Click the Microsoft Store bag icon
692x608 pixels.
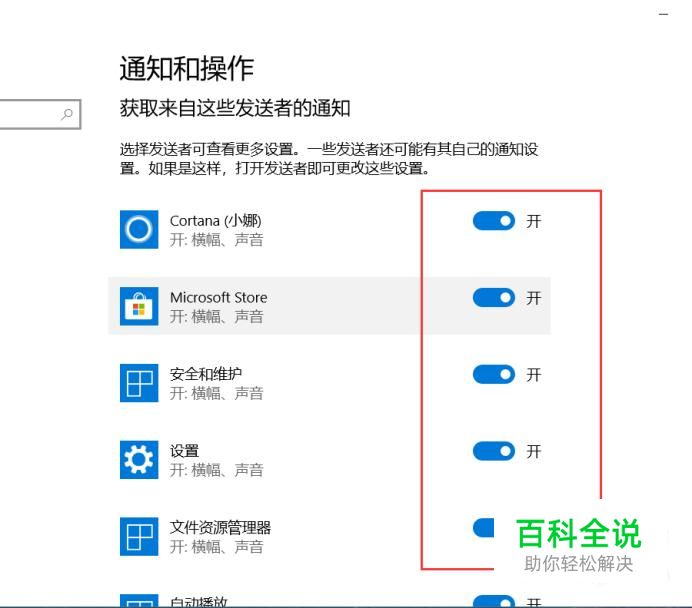(139, 306)
